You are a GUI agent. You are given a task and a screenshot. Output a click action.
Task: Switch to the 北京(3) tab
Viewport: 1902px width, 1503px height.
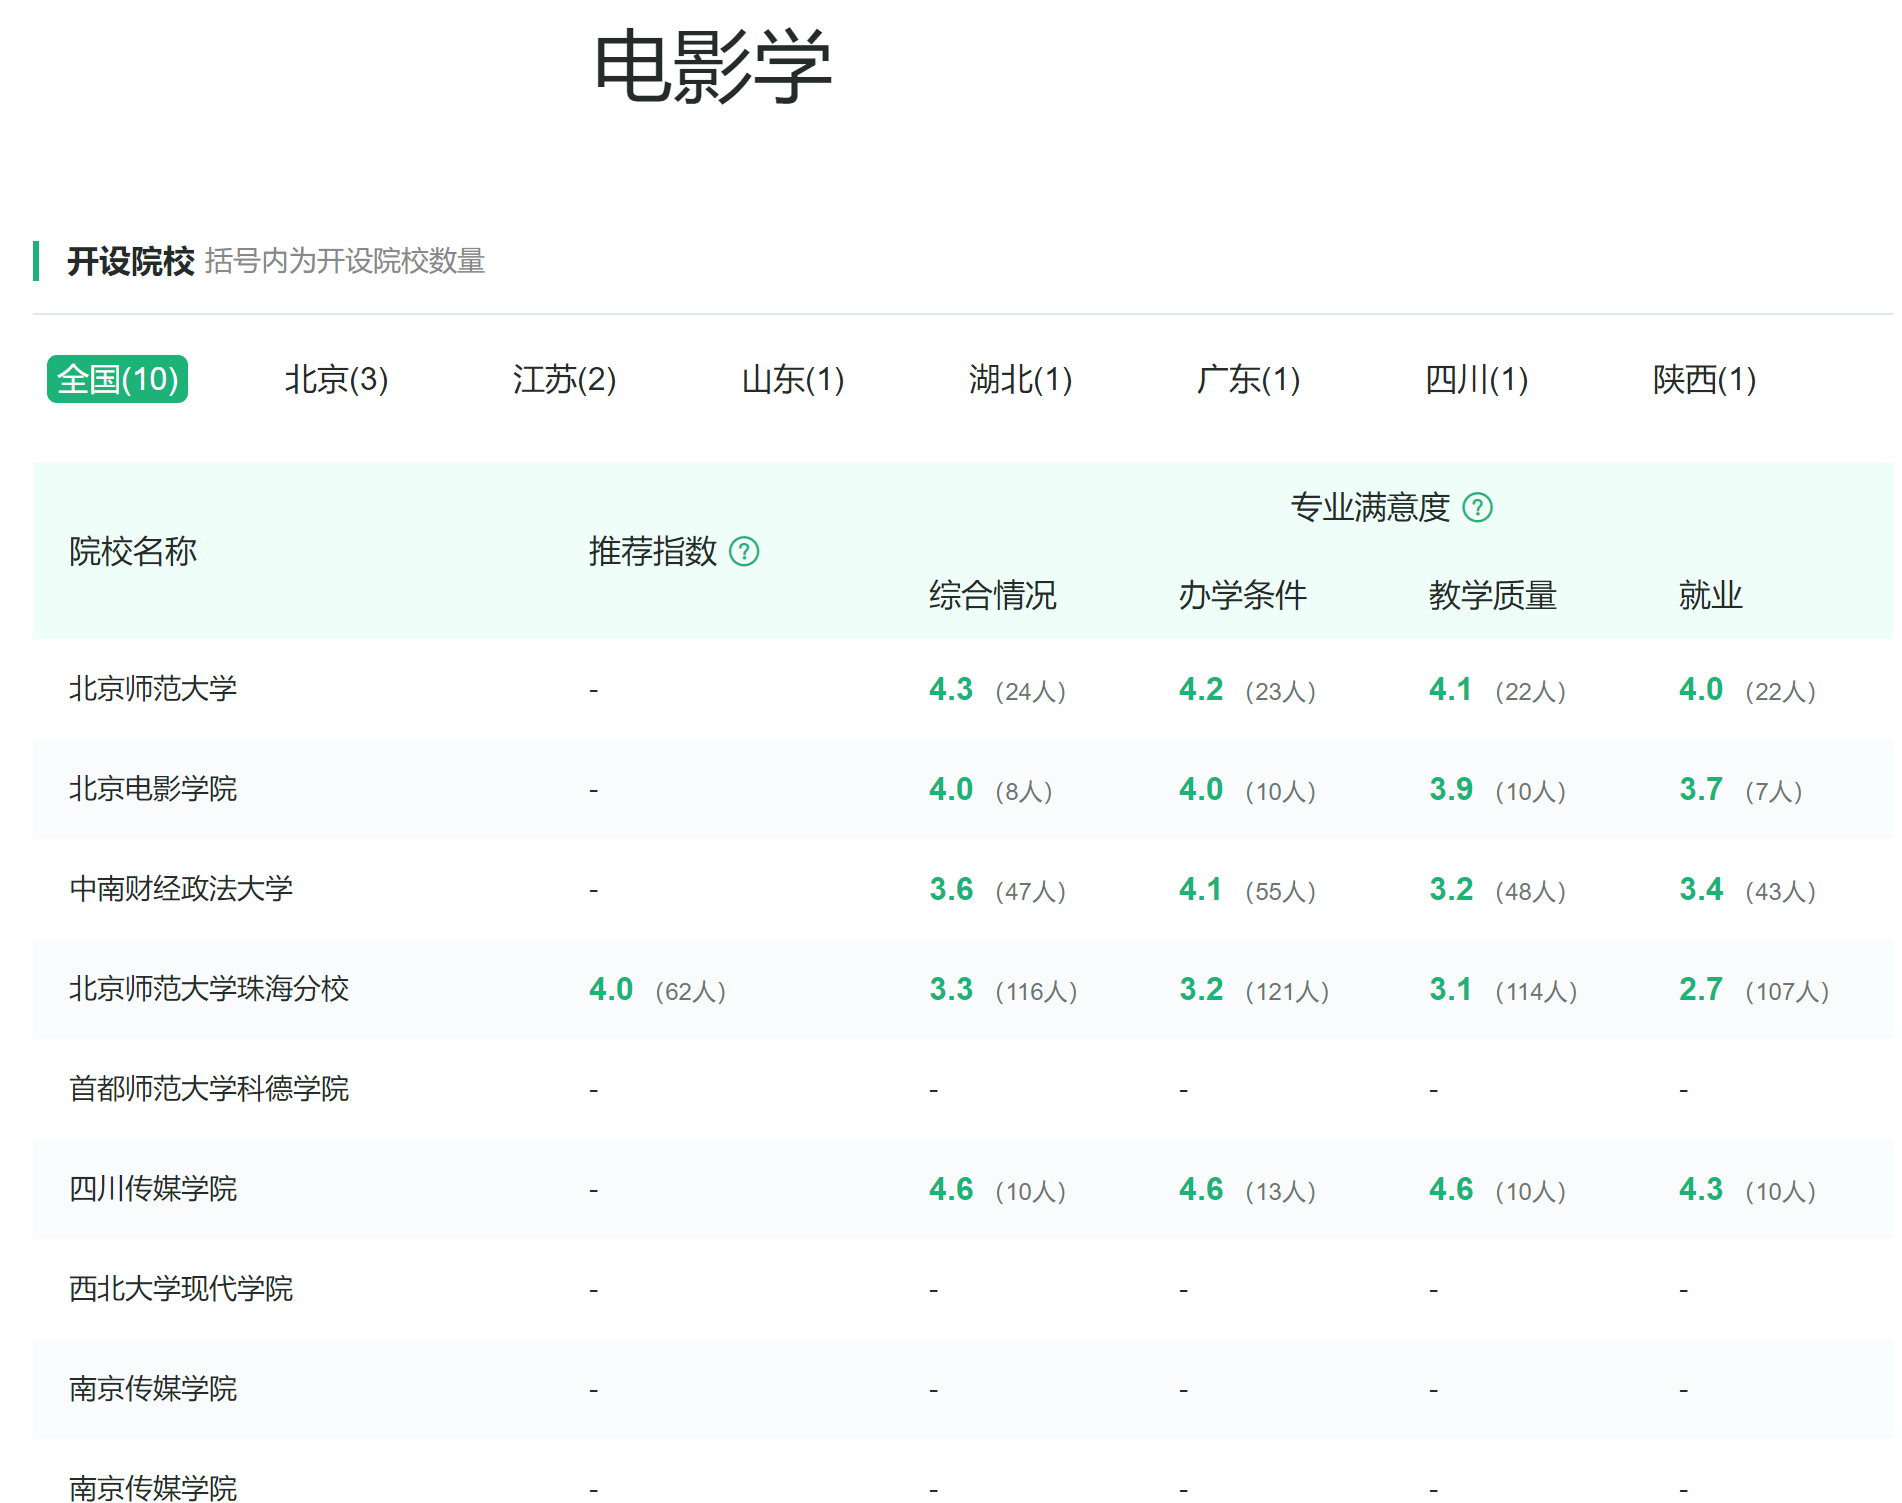click(x=336, y=379)
